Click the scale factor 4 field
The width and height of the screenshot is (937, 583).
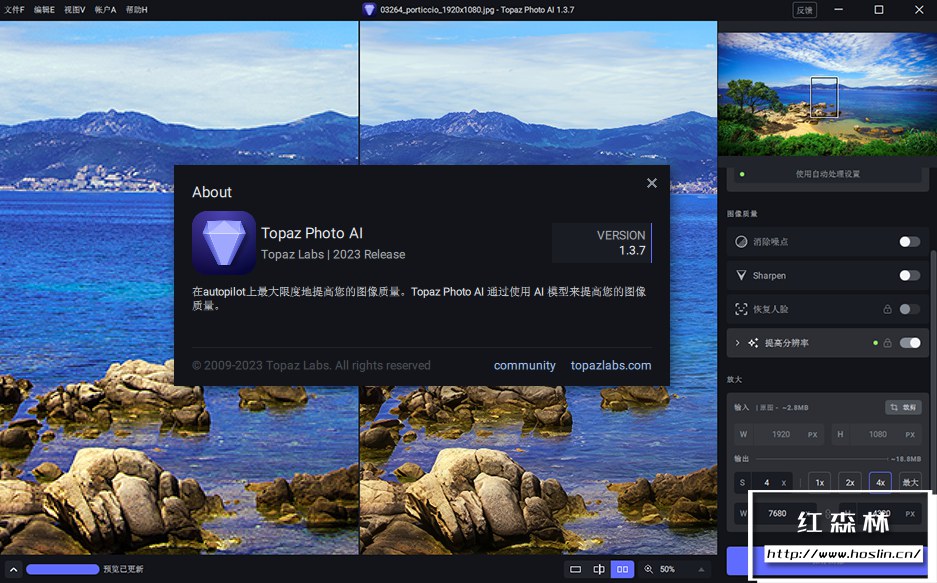coord(766,483)
